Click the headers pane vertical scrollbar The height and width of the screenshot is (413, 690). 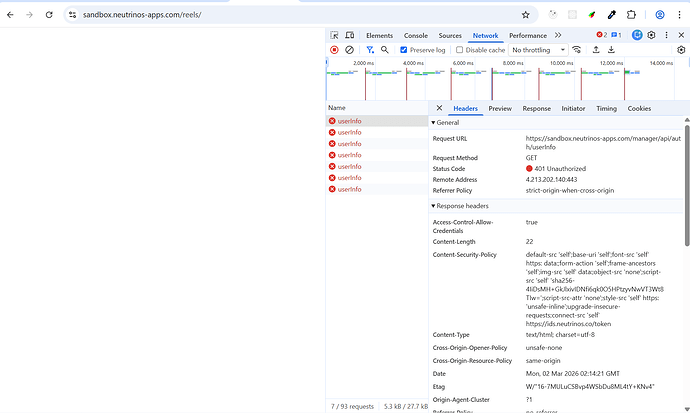(x=687, y=185)
